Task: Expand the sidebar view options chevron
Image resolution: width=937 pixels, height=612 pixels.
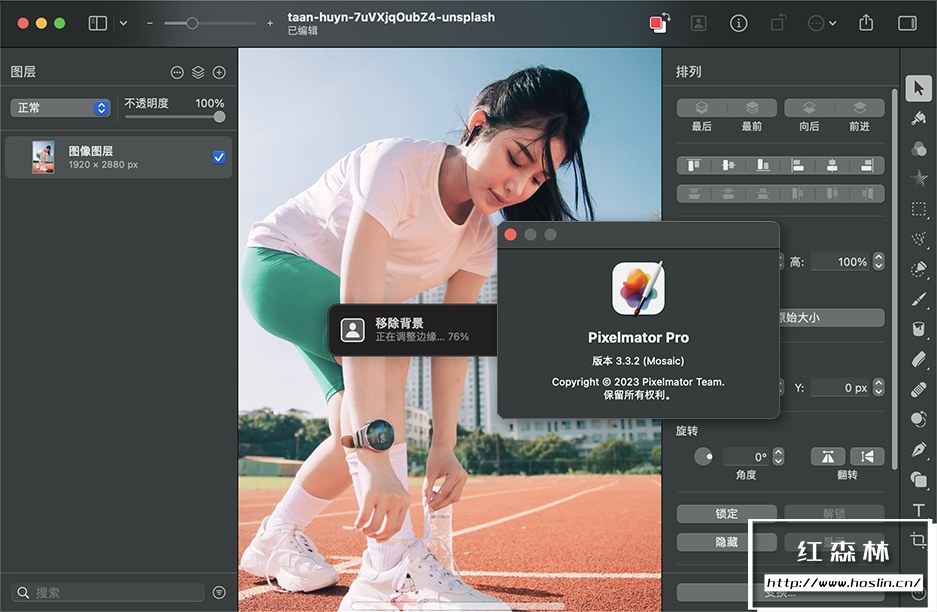Action: pyautogui.click(x=123, y=23)
